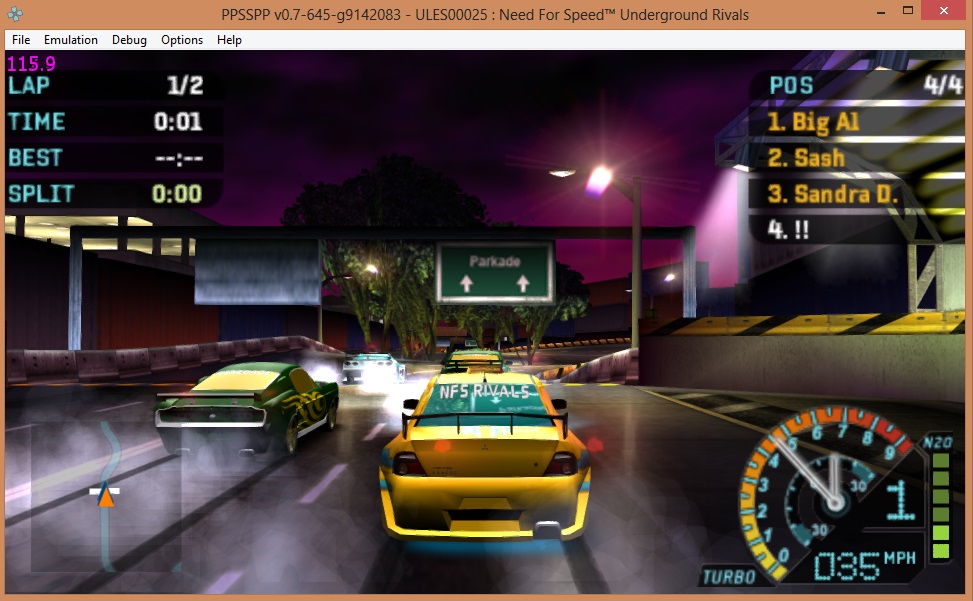Screen dimensions: 973x601
Task: Open the File menu
Action: pos(21,40)
